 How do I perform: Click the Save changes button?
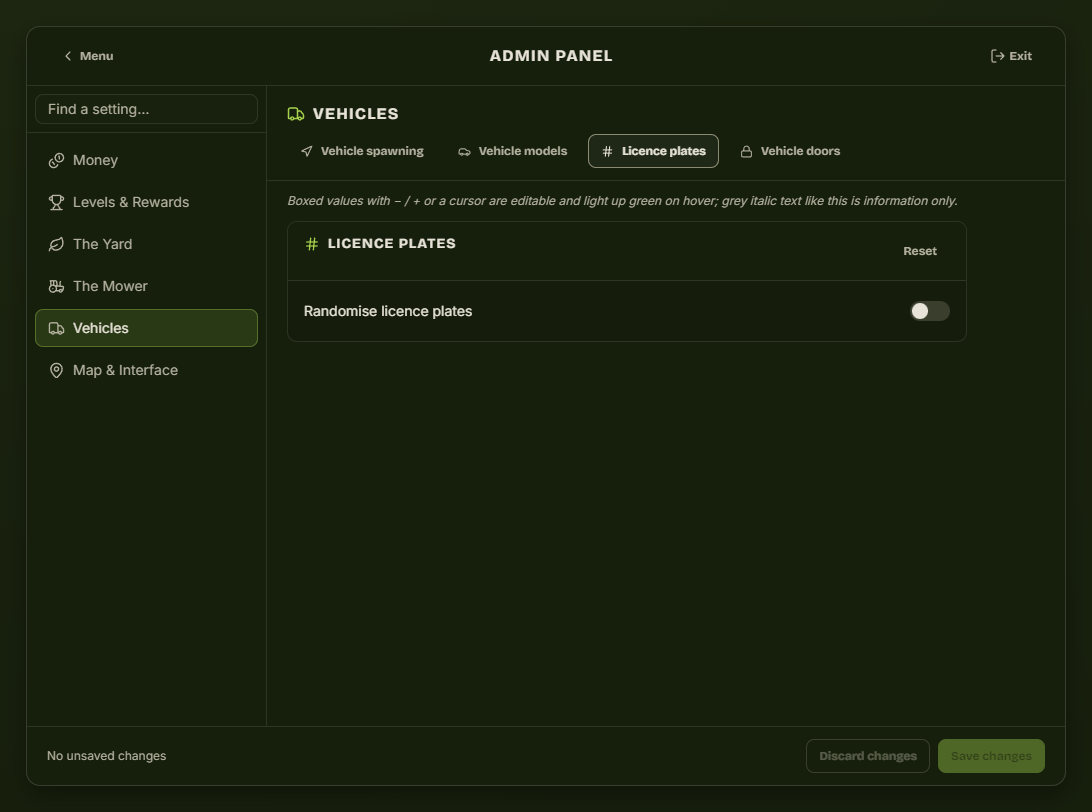click(991, 756)
